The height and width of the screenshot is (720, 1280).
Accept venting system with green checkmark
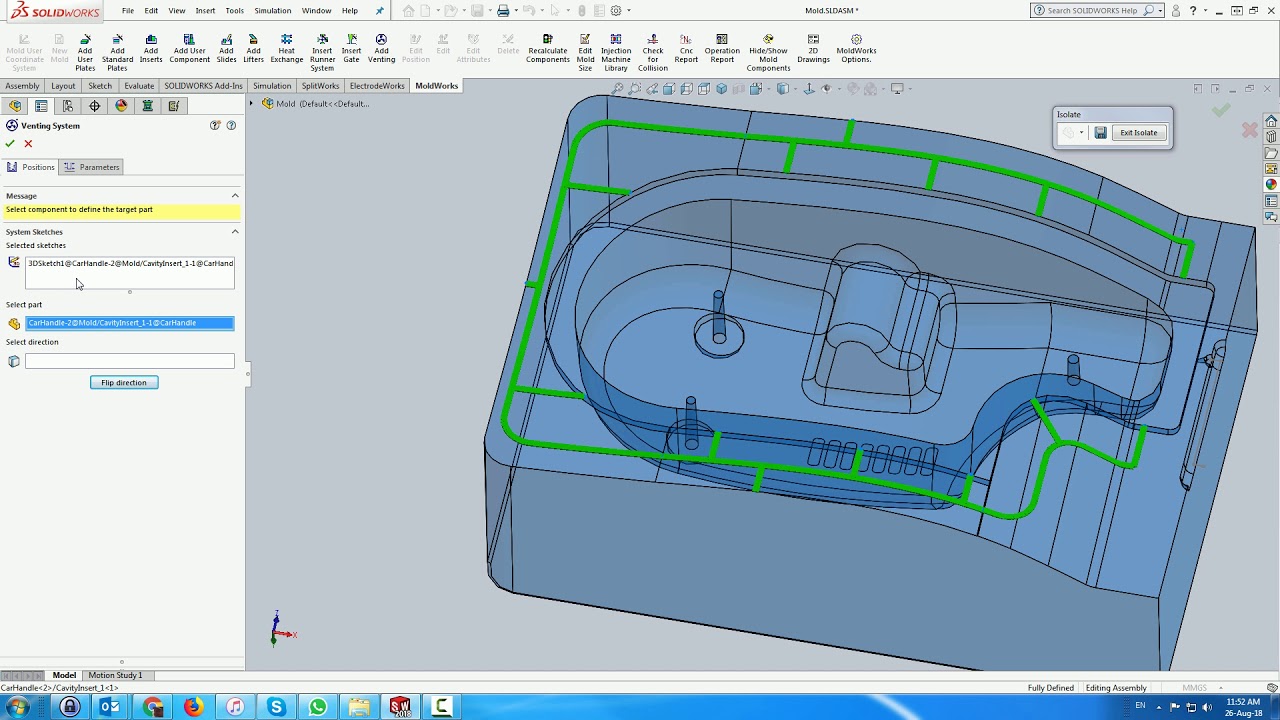pyautogui.click(x=10, y=144)
